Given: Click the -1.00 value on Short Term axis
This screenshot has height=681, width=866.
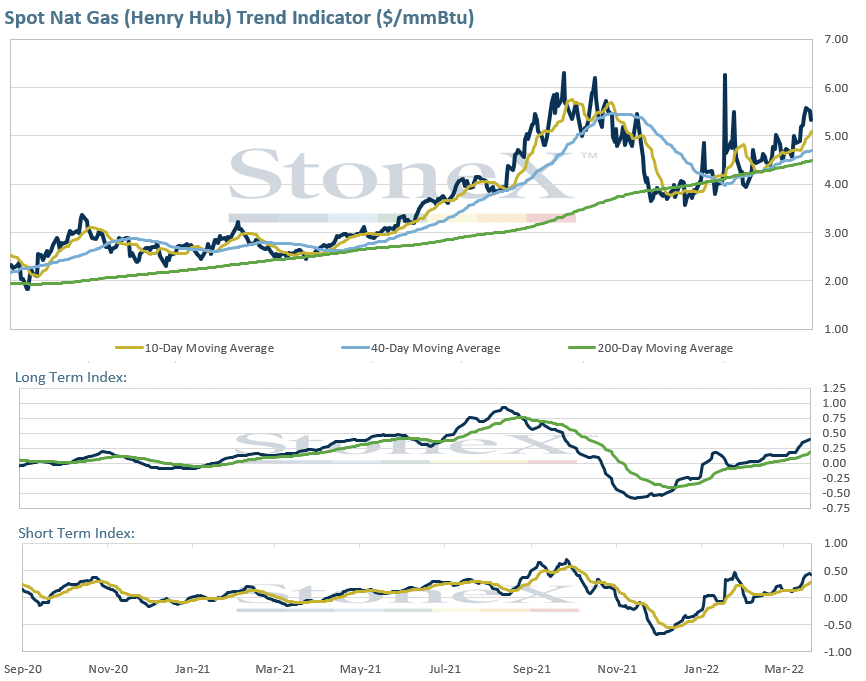Looking at the screenshot, I should [x=837, y=652].
